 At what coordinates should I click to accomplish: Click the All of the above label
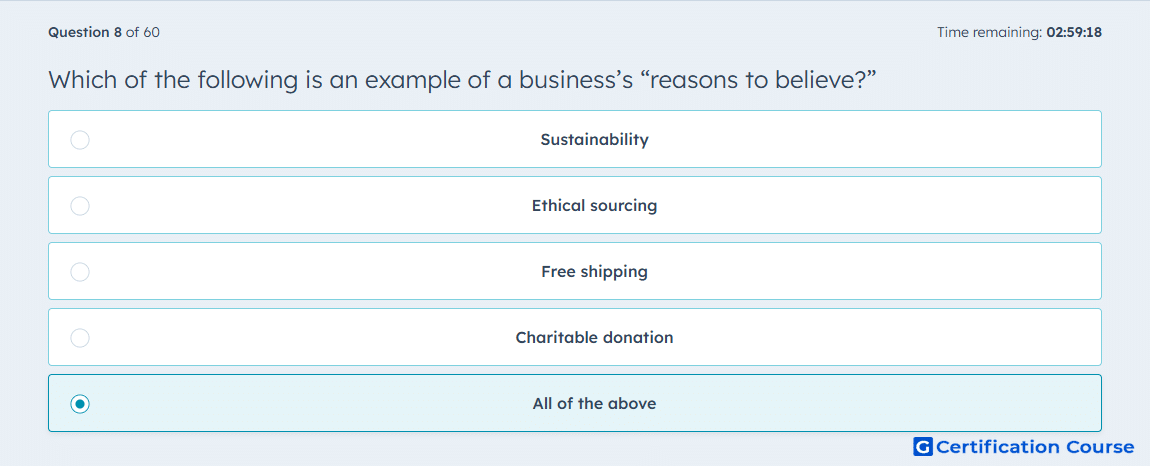(x=594, y=404)
